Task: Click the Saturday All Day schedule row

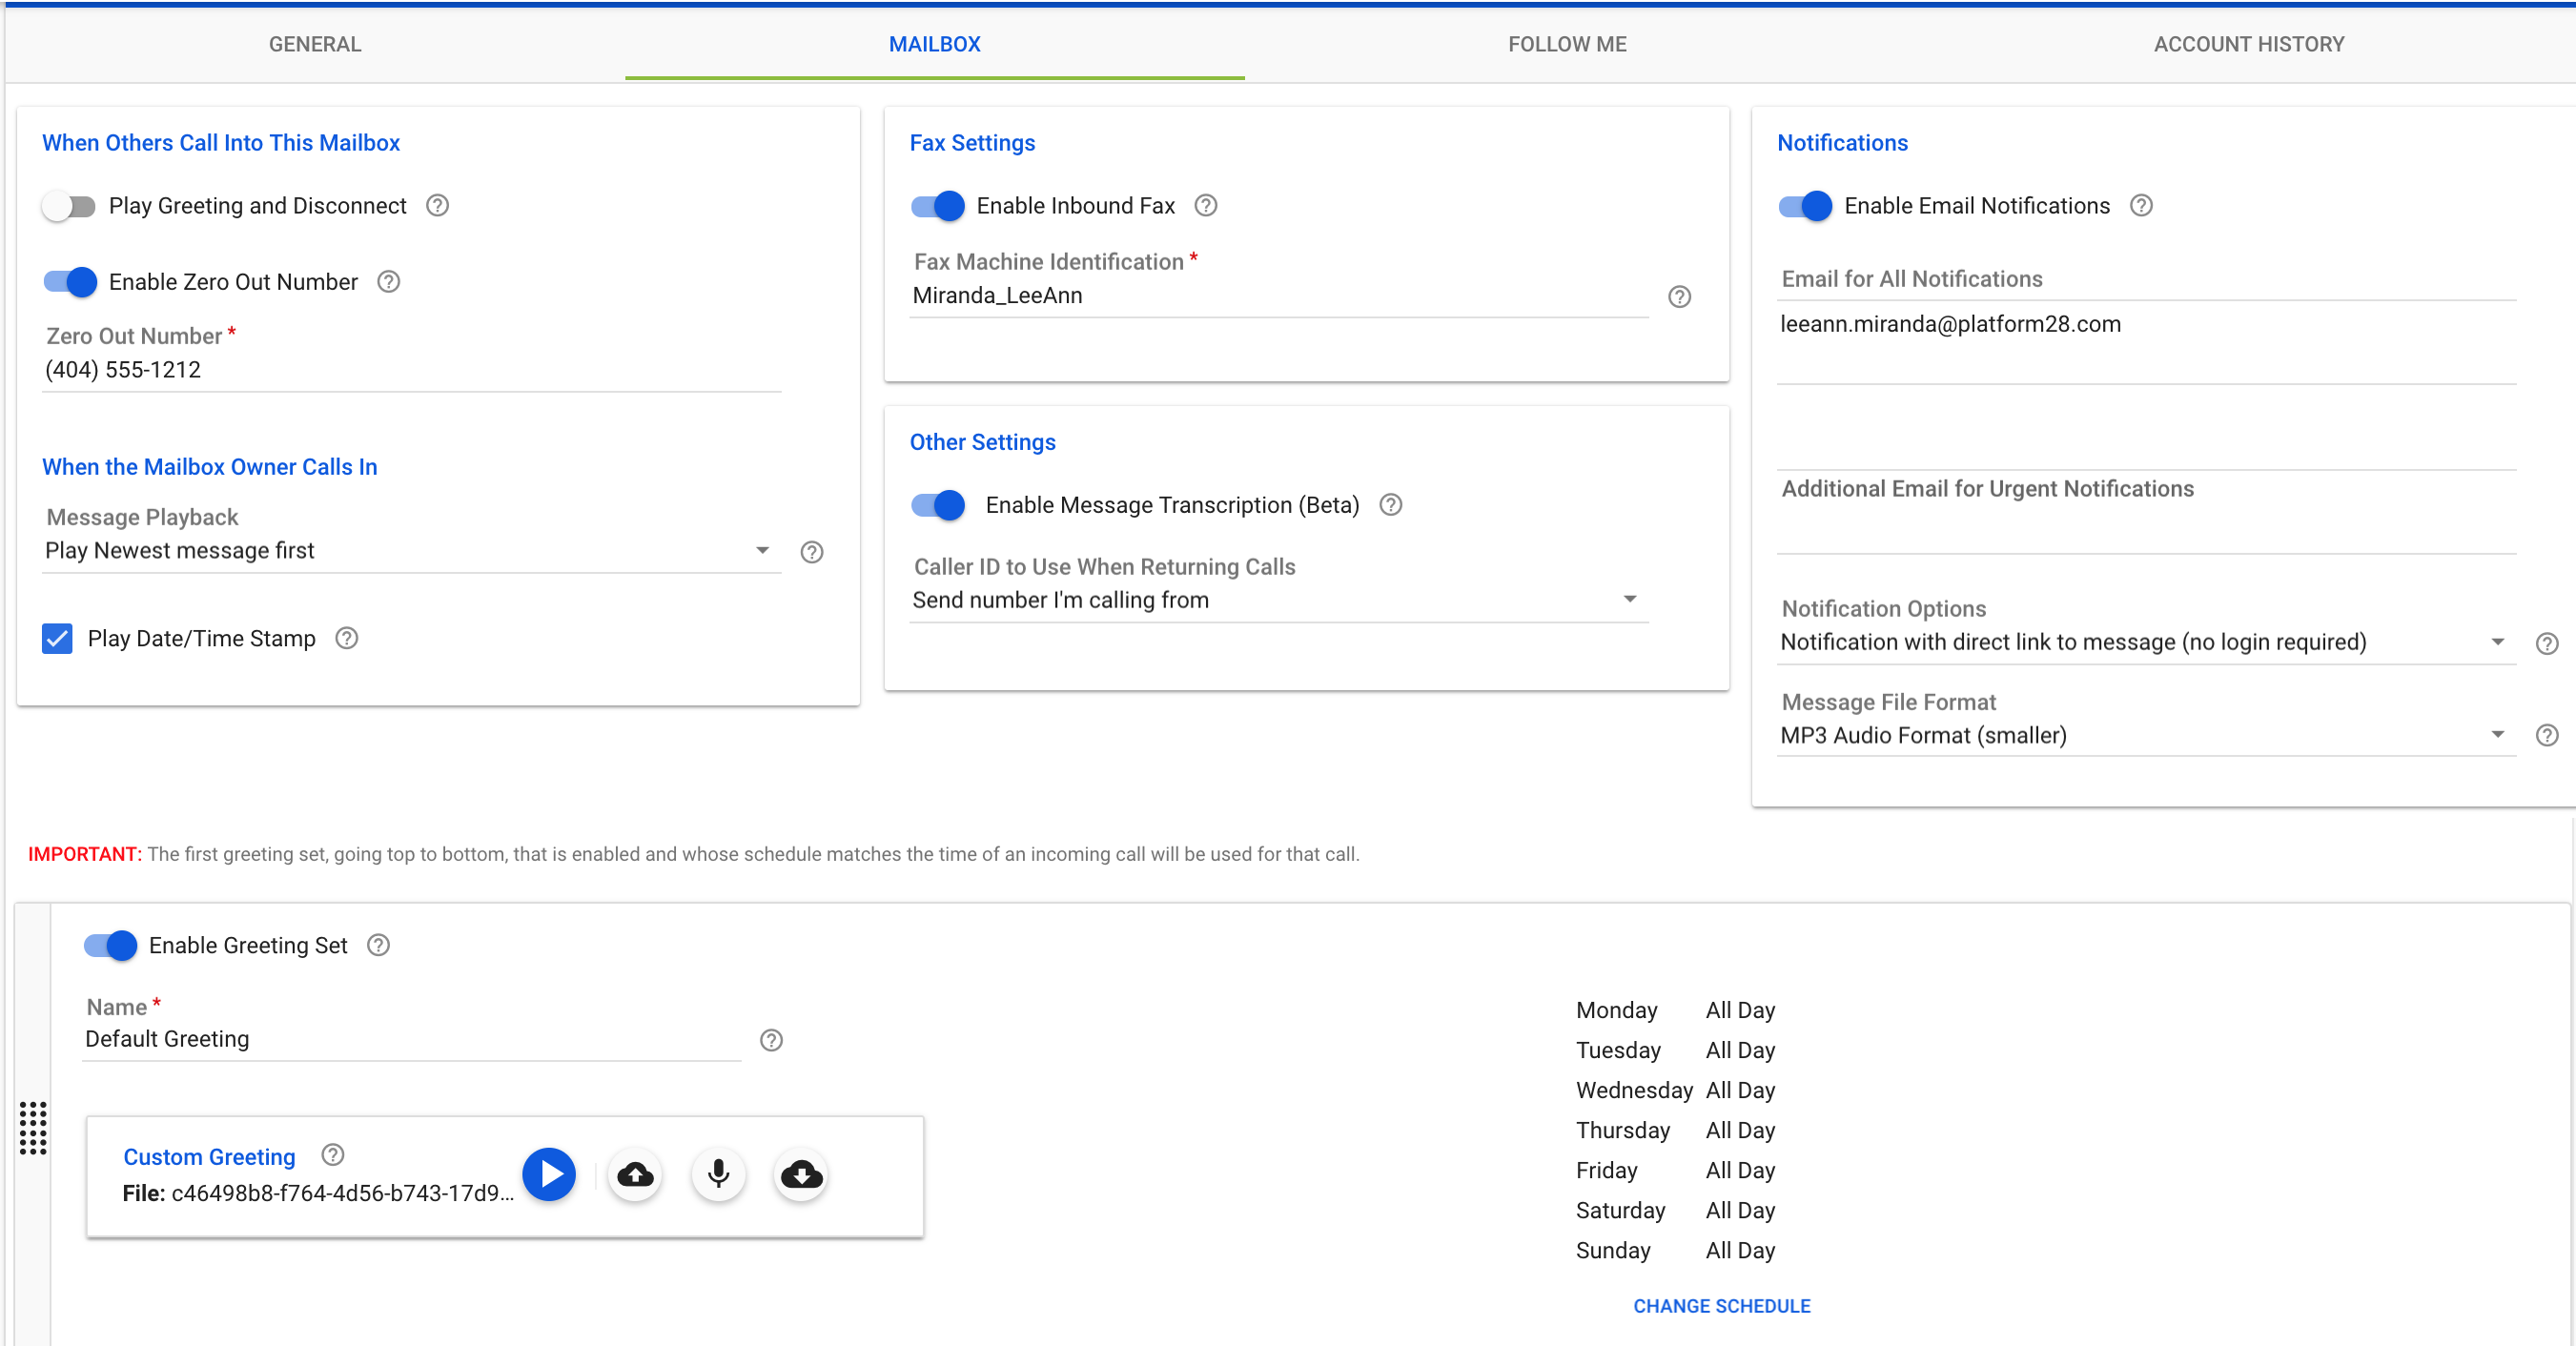Action: (x=1675, y=1210)
